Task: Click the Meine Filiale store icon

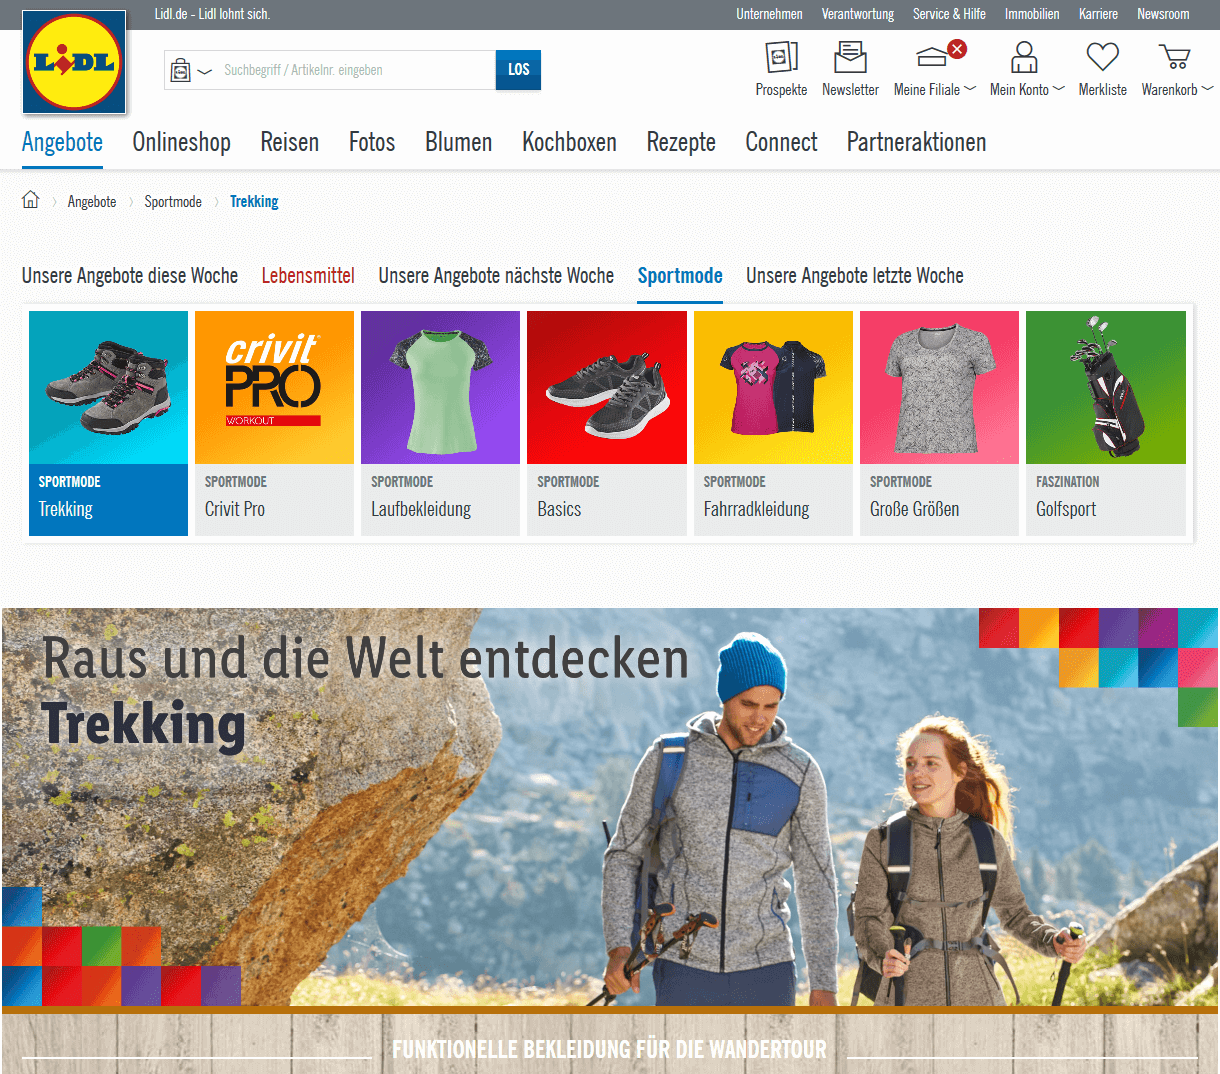Action: coord(932,57)
